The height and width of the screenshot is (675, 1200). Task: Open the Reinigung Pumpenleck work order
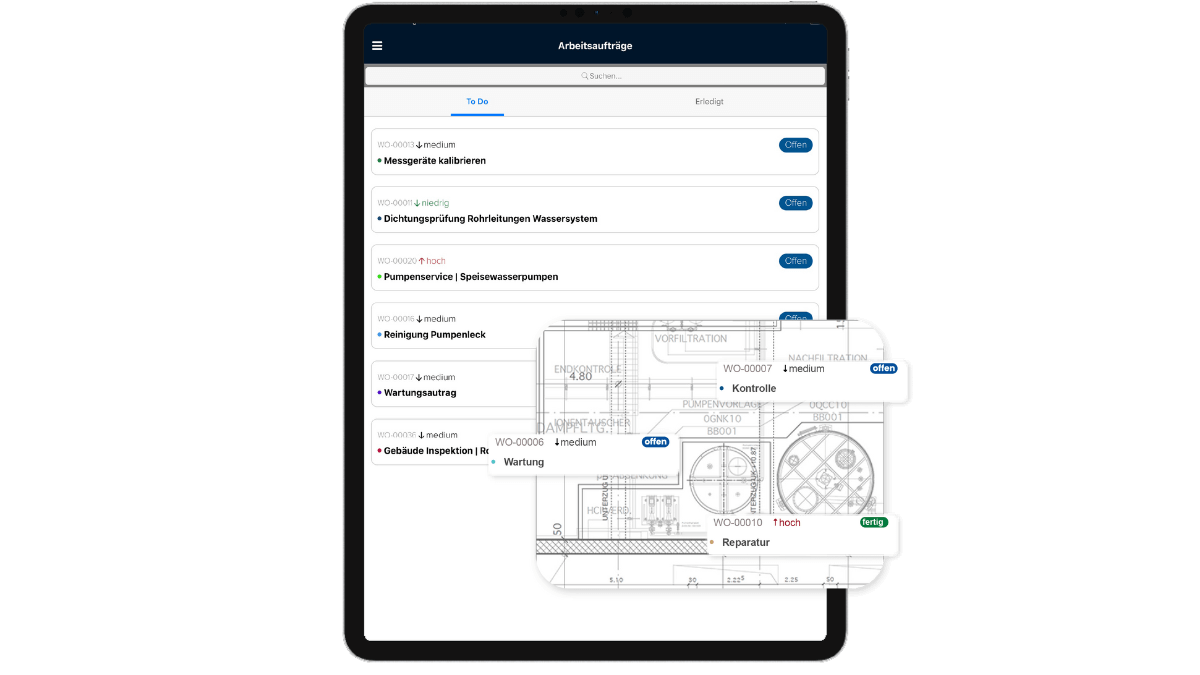tap(435, 335)
